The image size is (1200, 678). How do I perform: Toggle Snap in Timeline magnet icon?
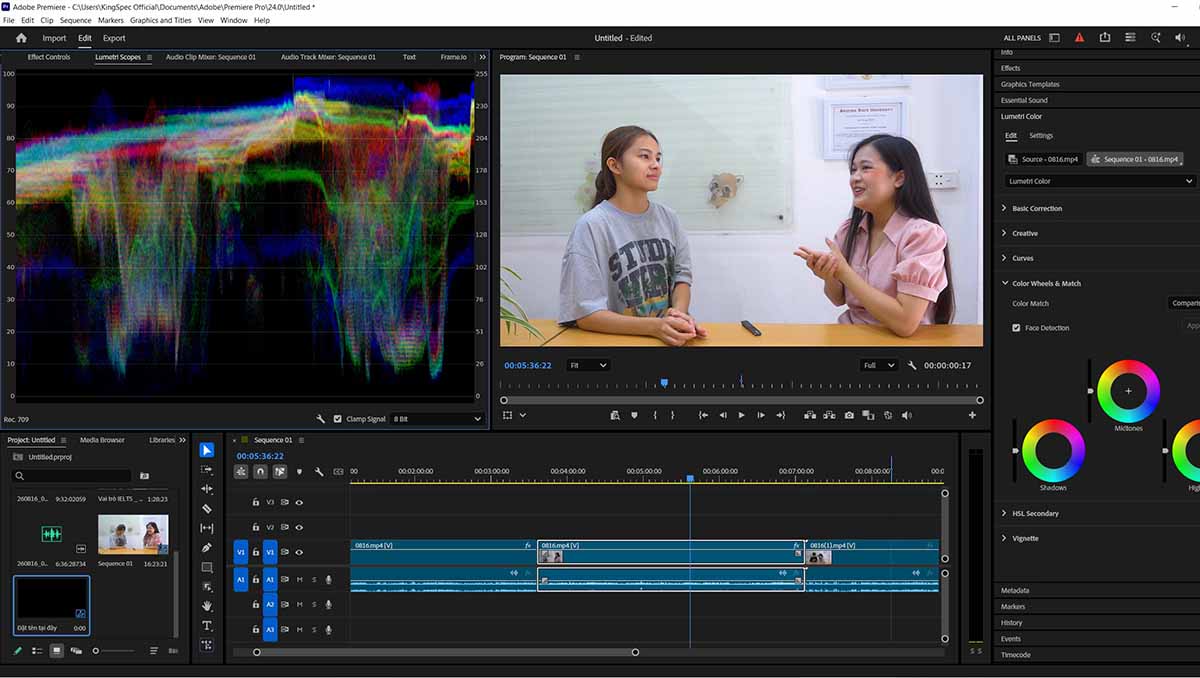[x=260, y=471]
